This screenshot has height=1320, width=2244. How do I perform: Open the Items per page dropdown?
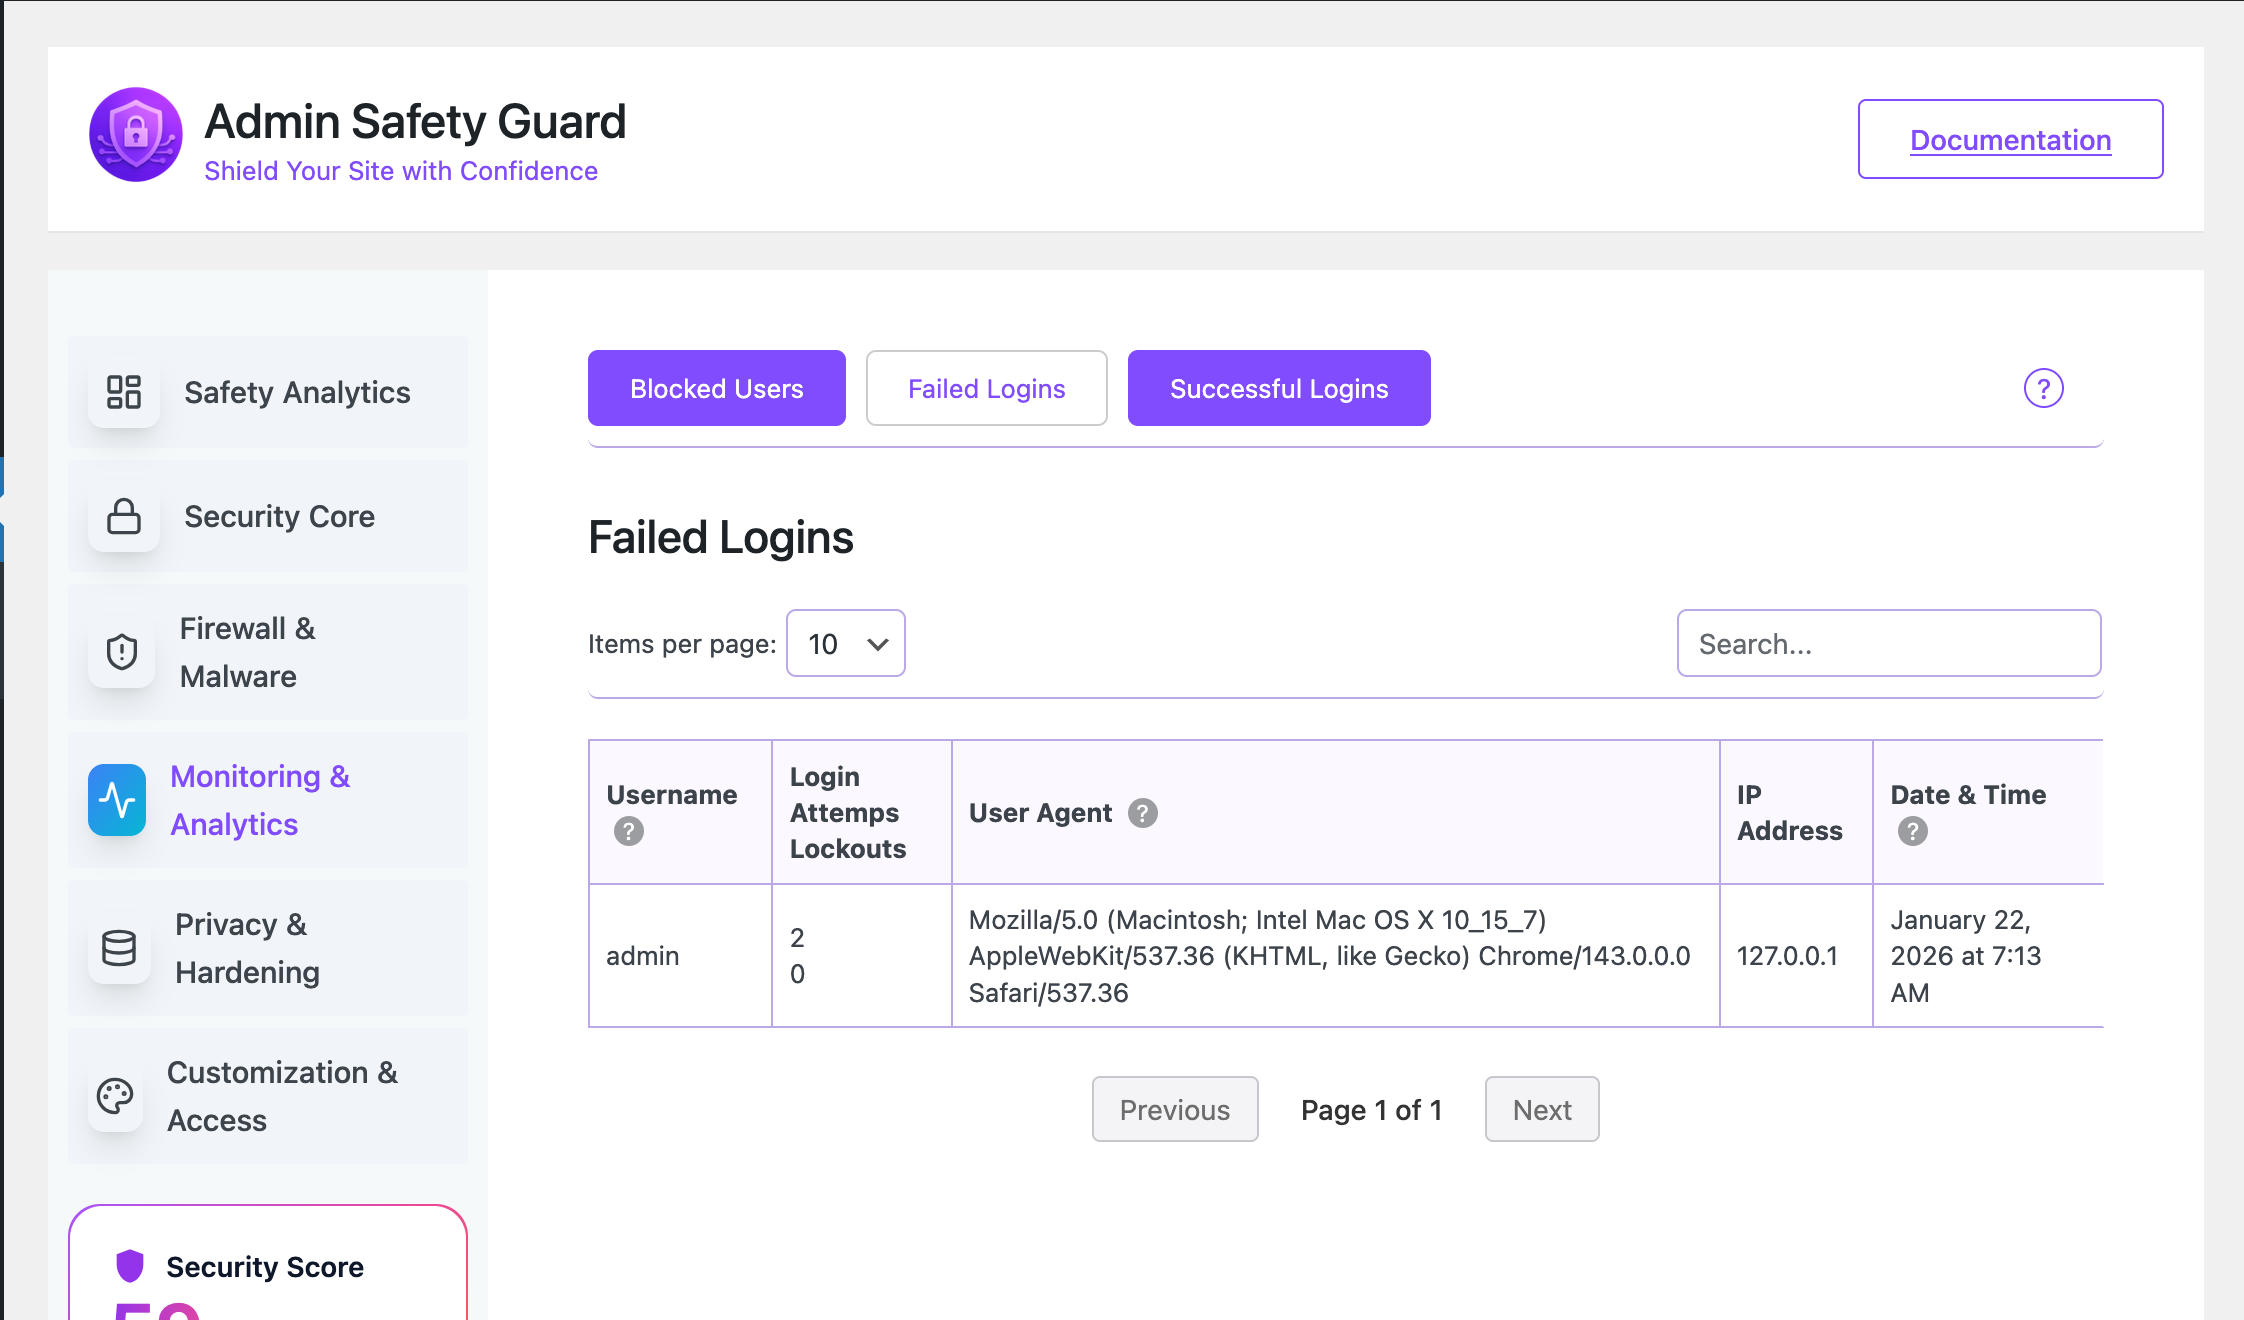(x=845, y=643)
